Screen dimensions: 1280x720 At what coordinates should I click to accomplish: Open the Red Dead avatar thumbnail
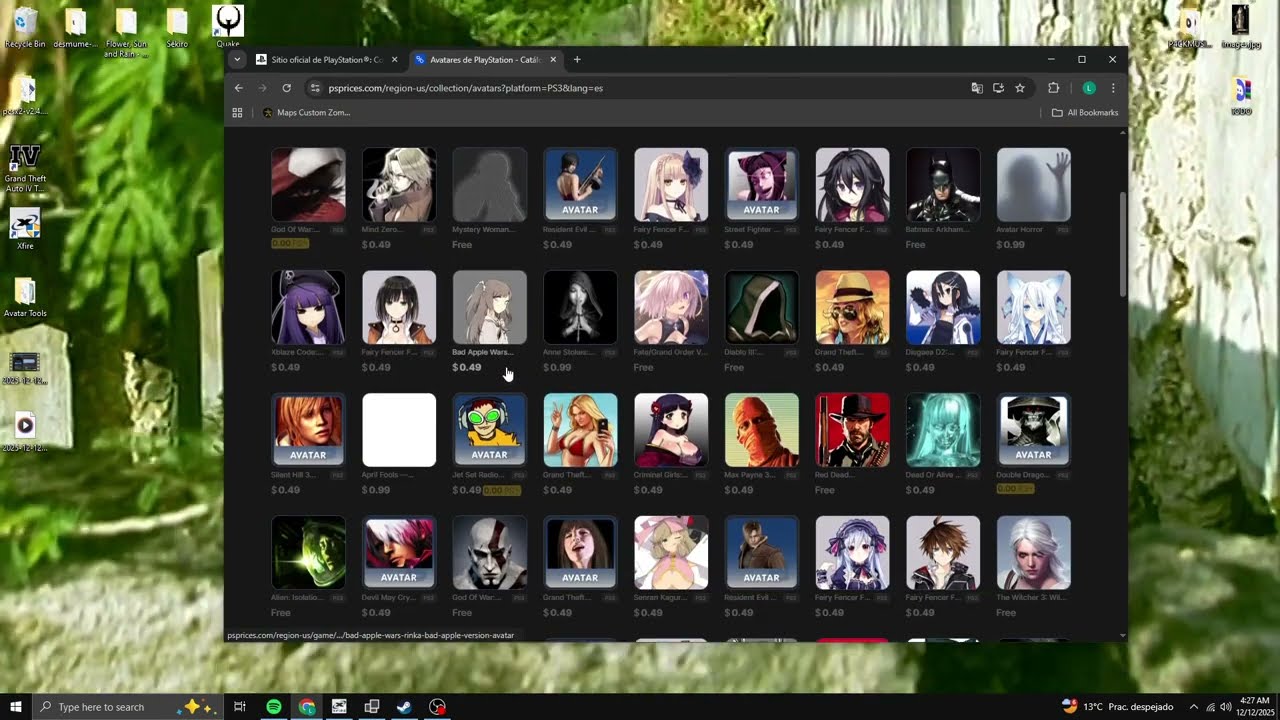(852, 430)
